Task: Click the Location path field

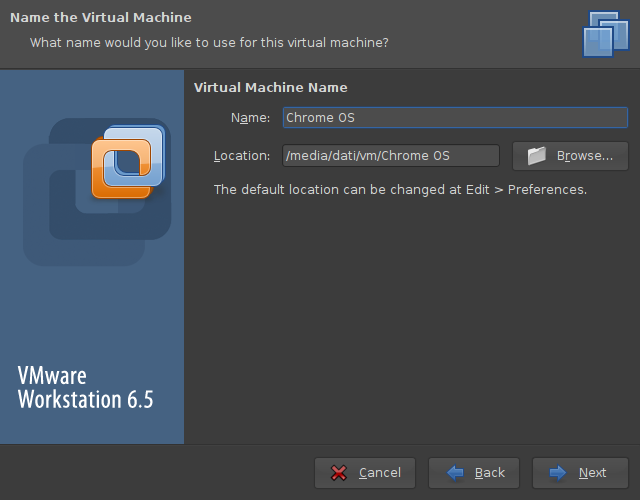Action: pos(391,156)
